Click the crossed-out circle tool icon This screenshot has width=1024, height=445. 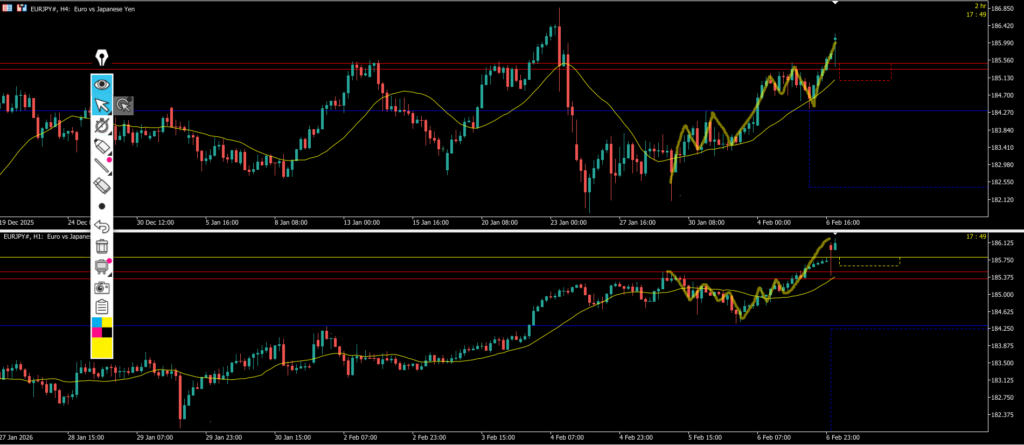(x=101, y=126)
